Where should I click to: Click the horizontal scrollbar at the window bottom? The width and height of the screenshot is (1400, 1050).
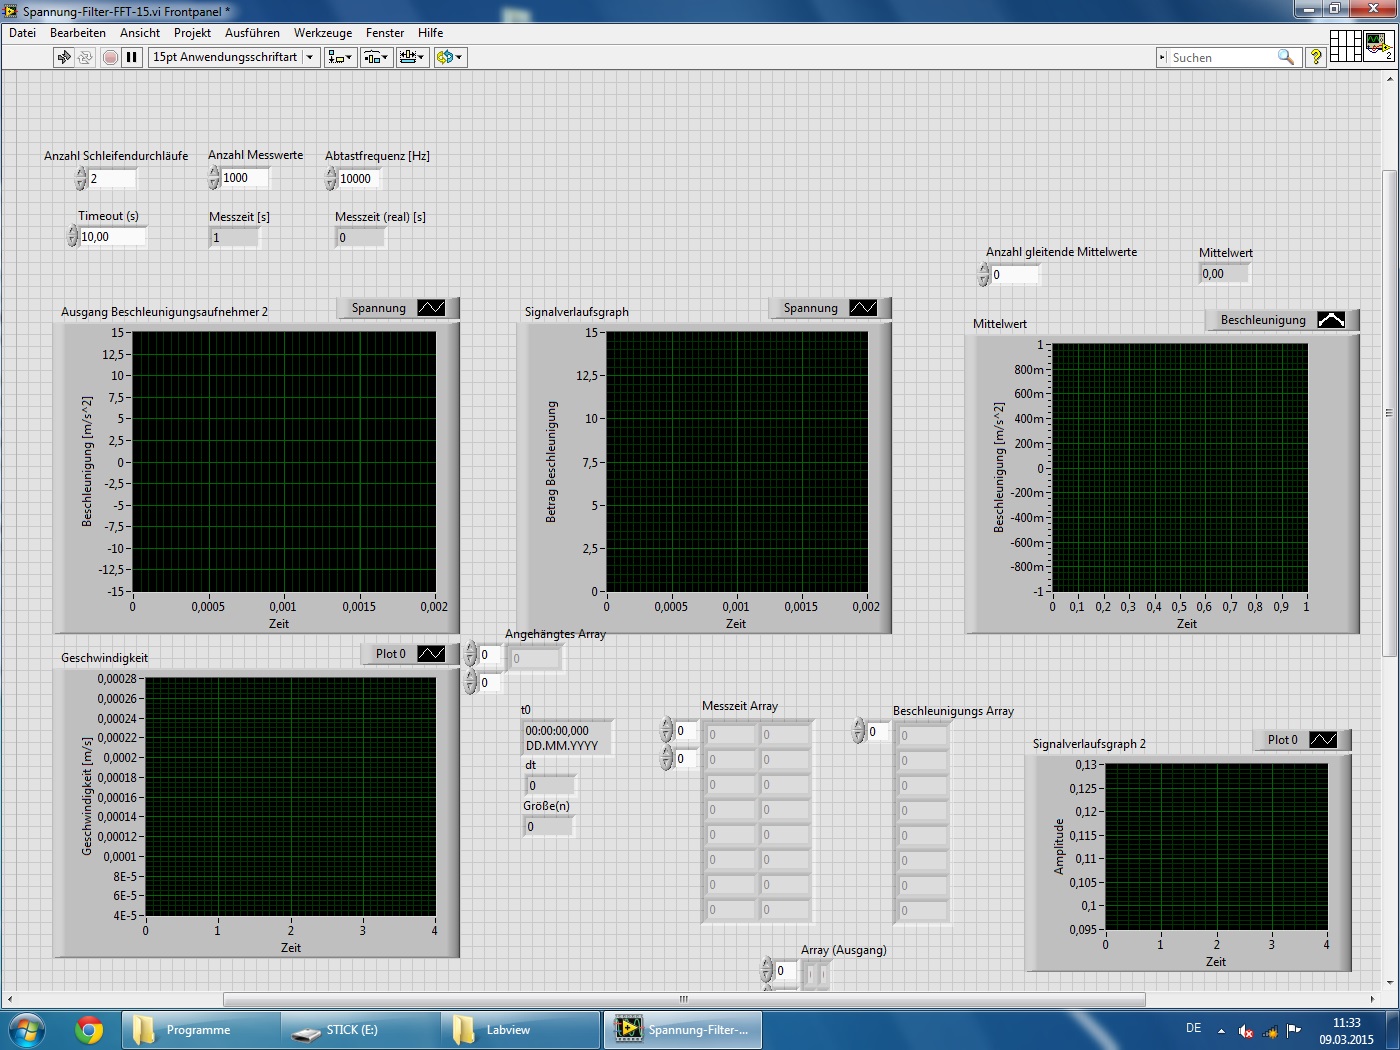(684, 999)
